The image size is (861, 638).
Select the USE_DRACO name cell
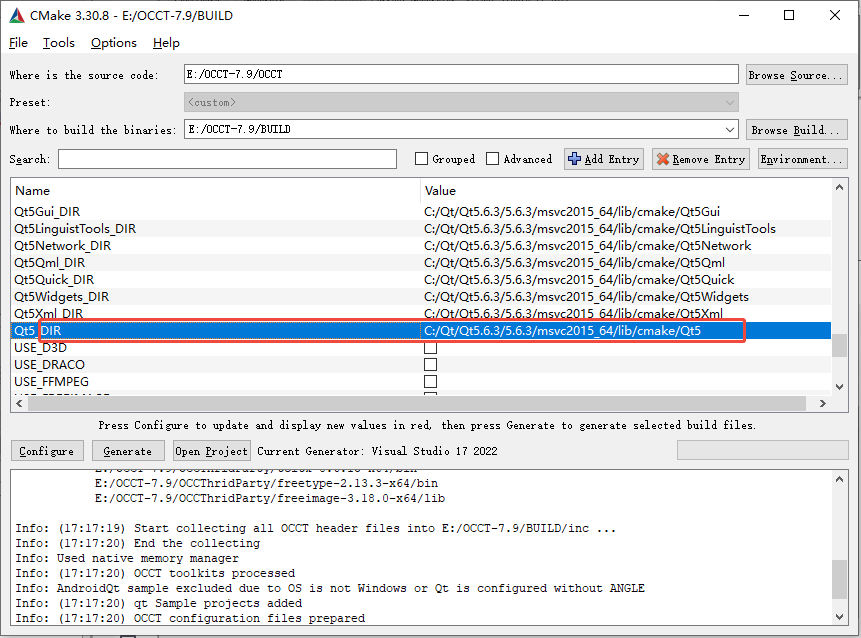tap(215, 365)
